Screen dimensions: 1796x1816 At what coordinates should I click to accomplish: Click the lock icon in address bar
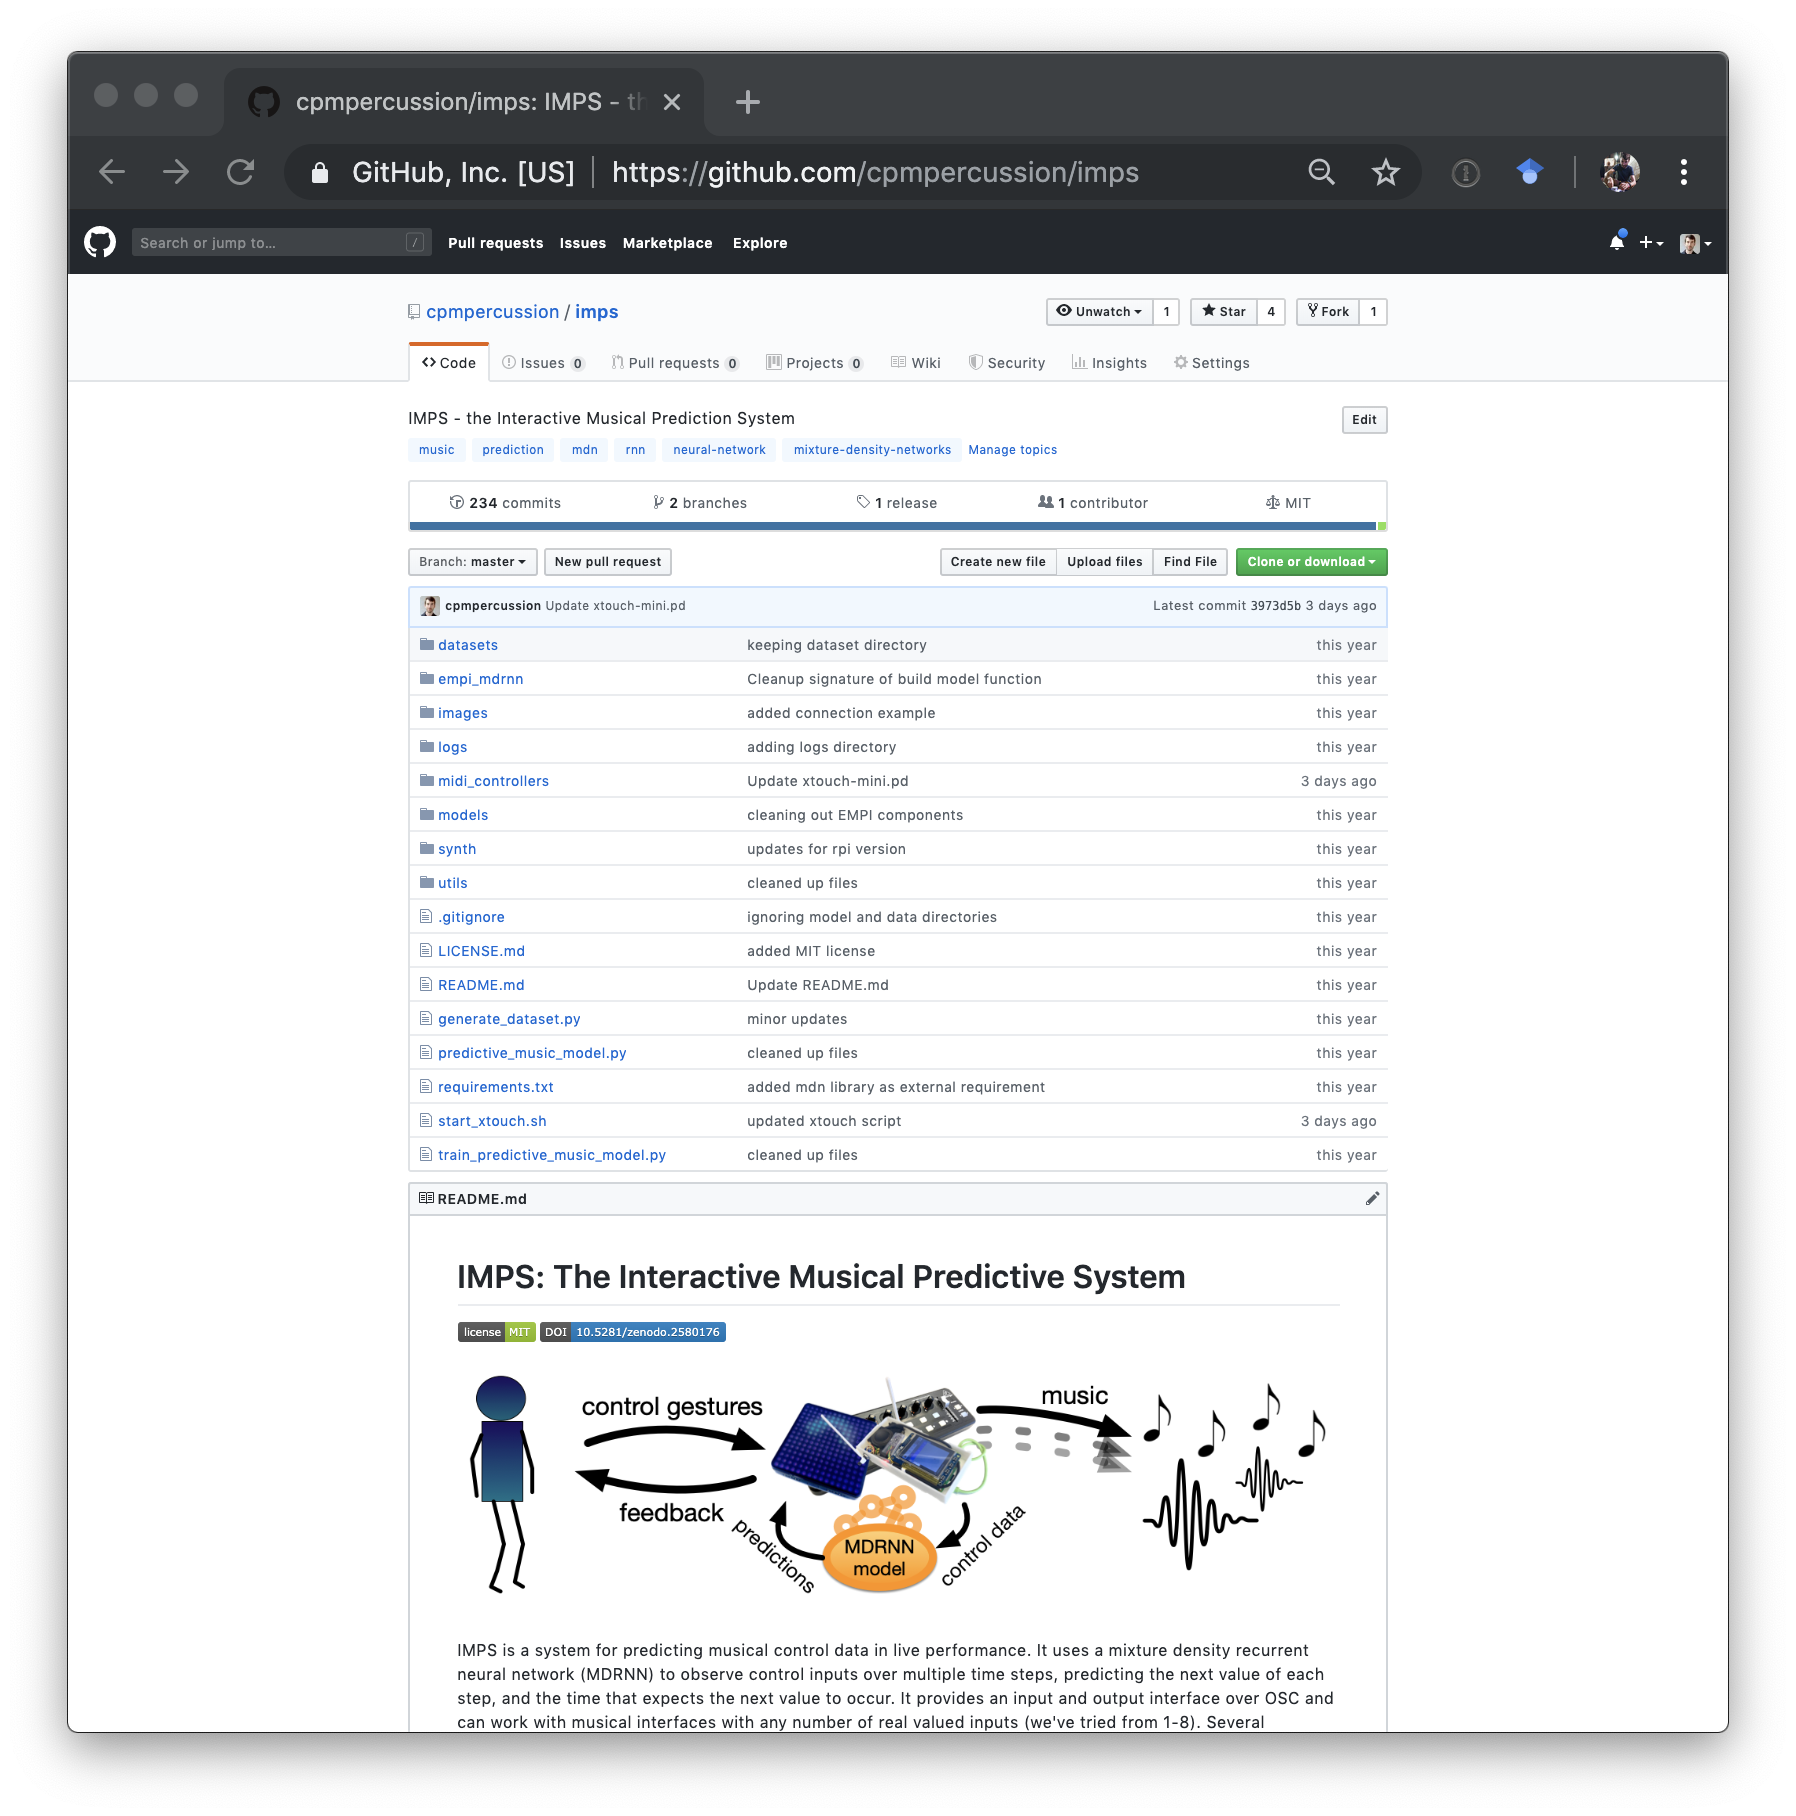pos(320,172)
